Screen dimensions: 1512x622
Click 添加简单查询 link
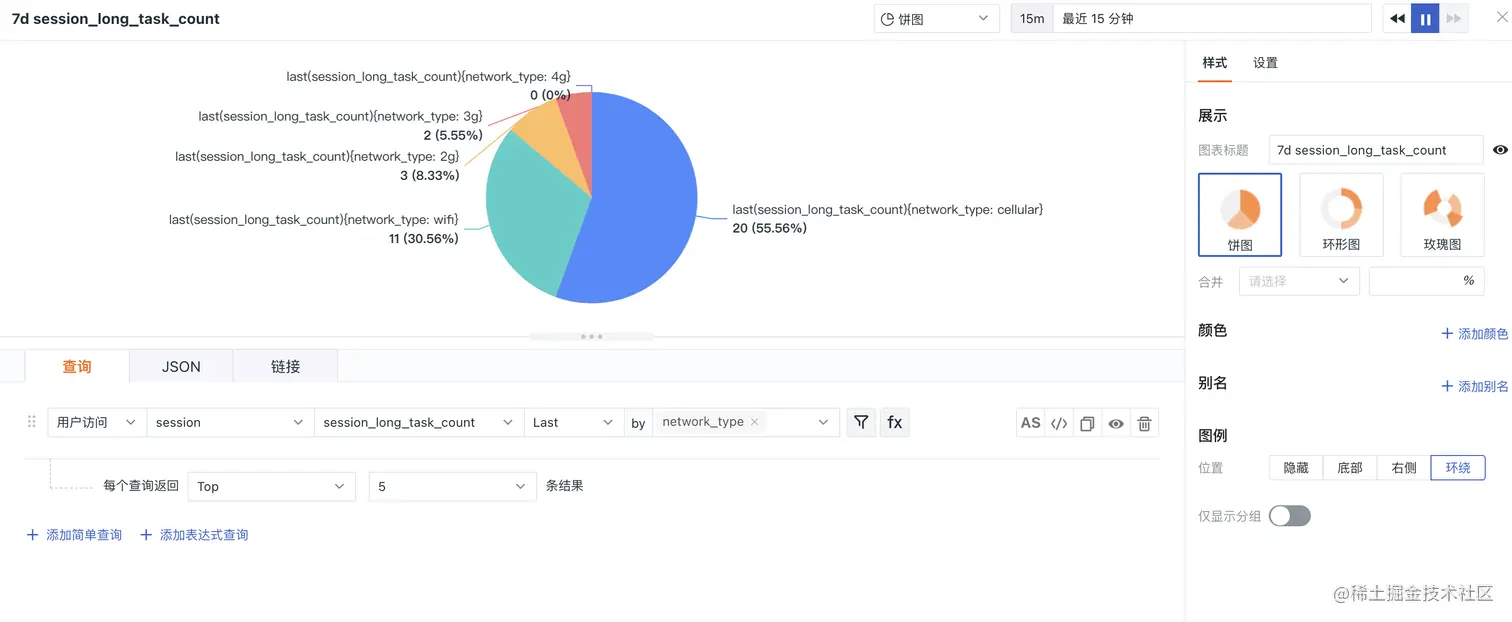click(74, 535)
